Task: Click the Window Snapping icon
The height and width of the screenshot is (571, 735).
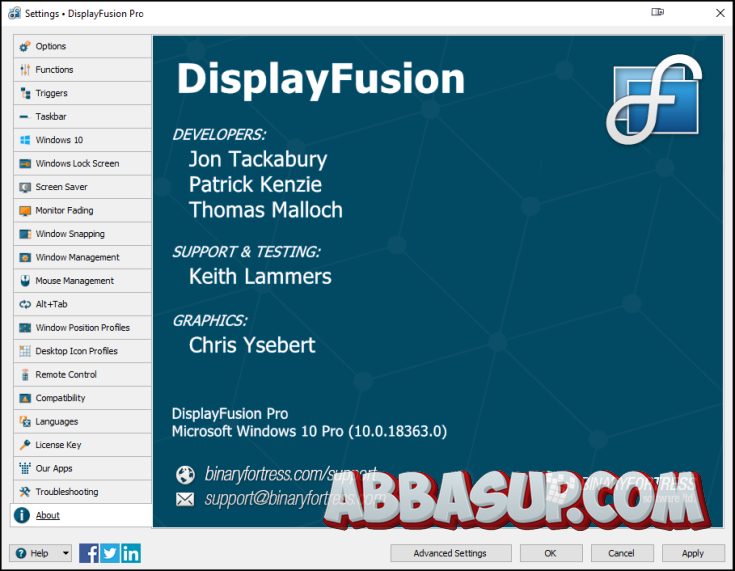Action: (25, 234)
